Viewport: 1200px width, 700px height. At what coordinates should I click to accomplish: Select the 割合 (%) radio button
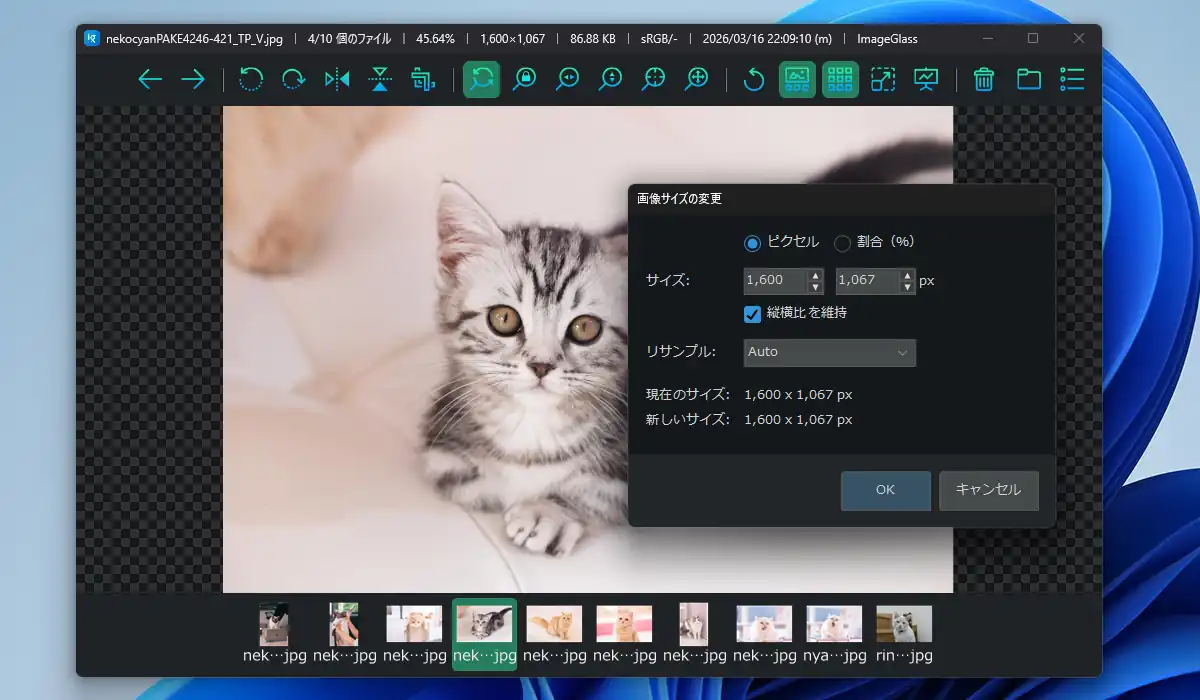(843, 243)
